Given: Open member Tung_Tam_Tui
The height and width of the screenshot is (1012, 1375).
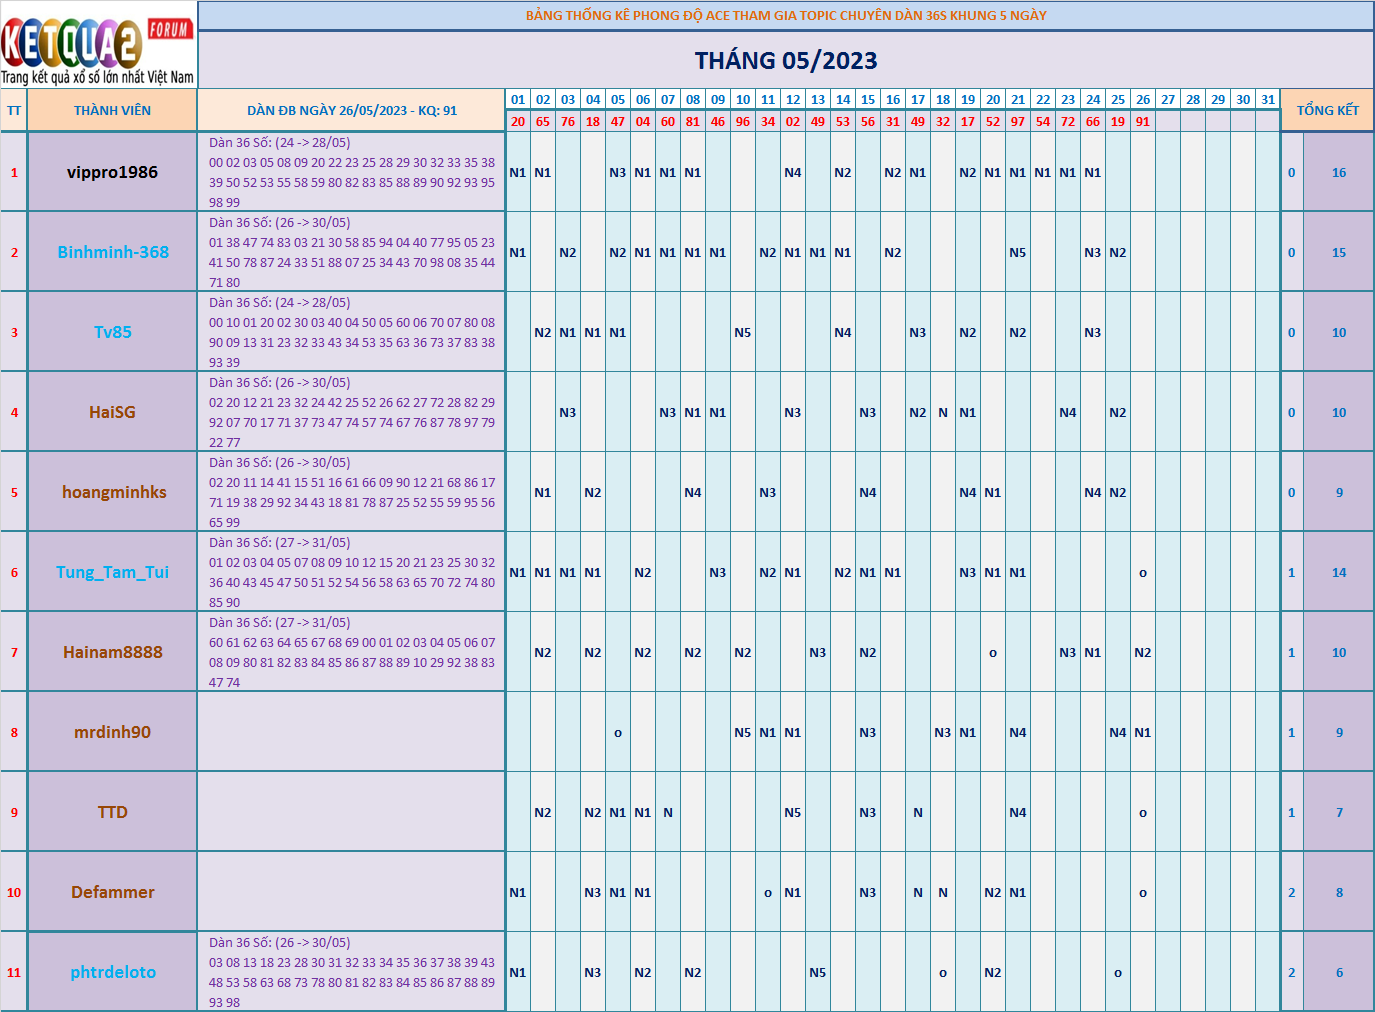Looking at the screenshot, I should tap(112, 572).
